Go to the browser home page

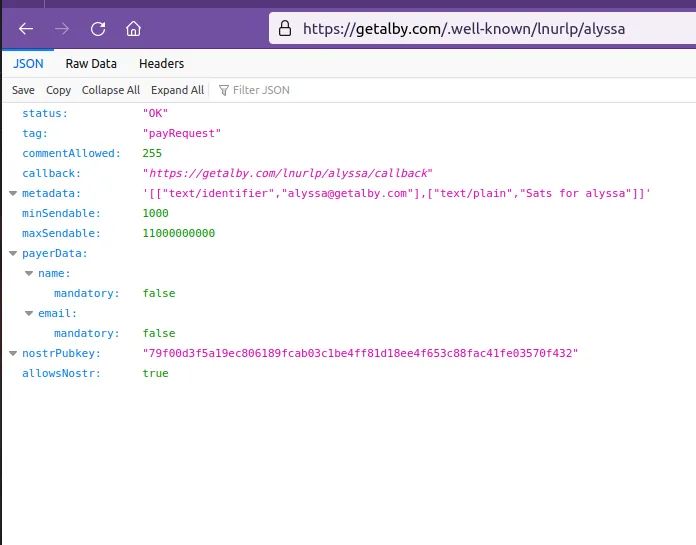tap(133, 28)
